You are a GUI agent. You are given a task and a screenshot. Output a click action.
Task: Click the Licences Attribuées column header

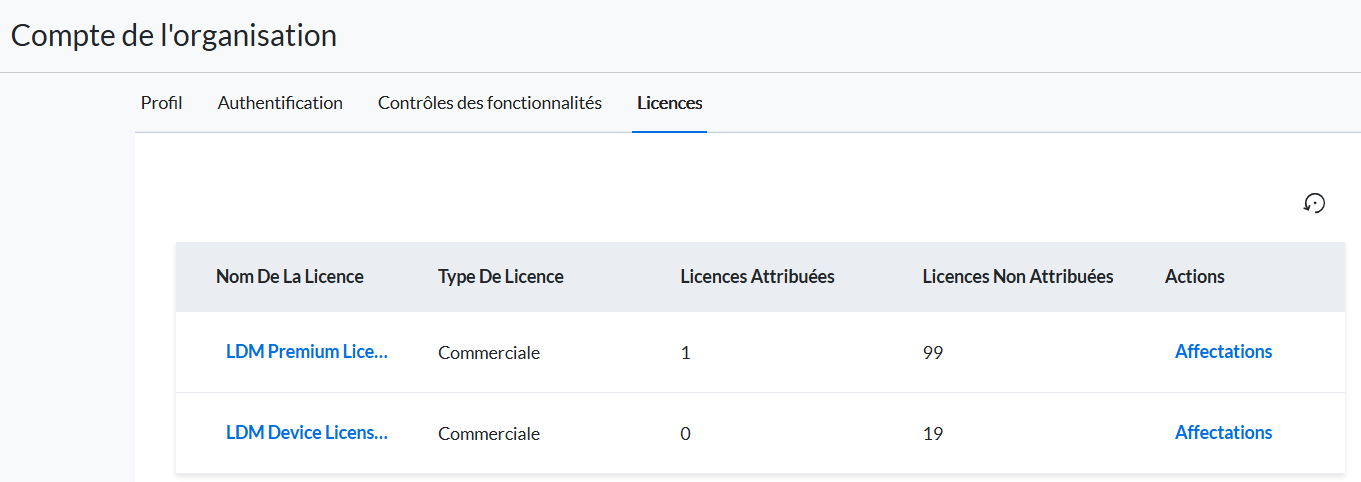click(x=758, y=277)
